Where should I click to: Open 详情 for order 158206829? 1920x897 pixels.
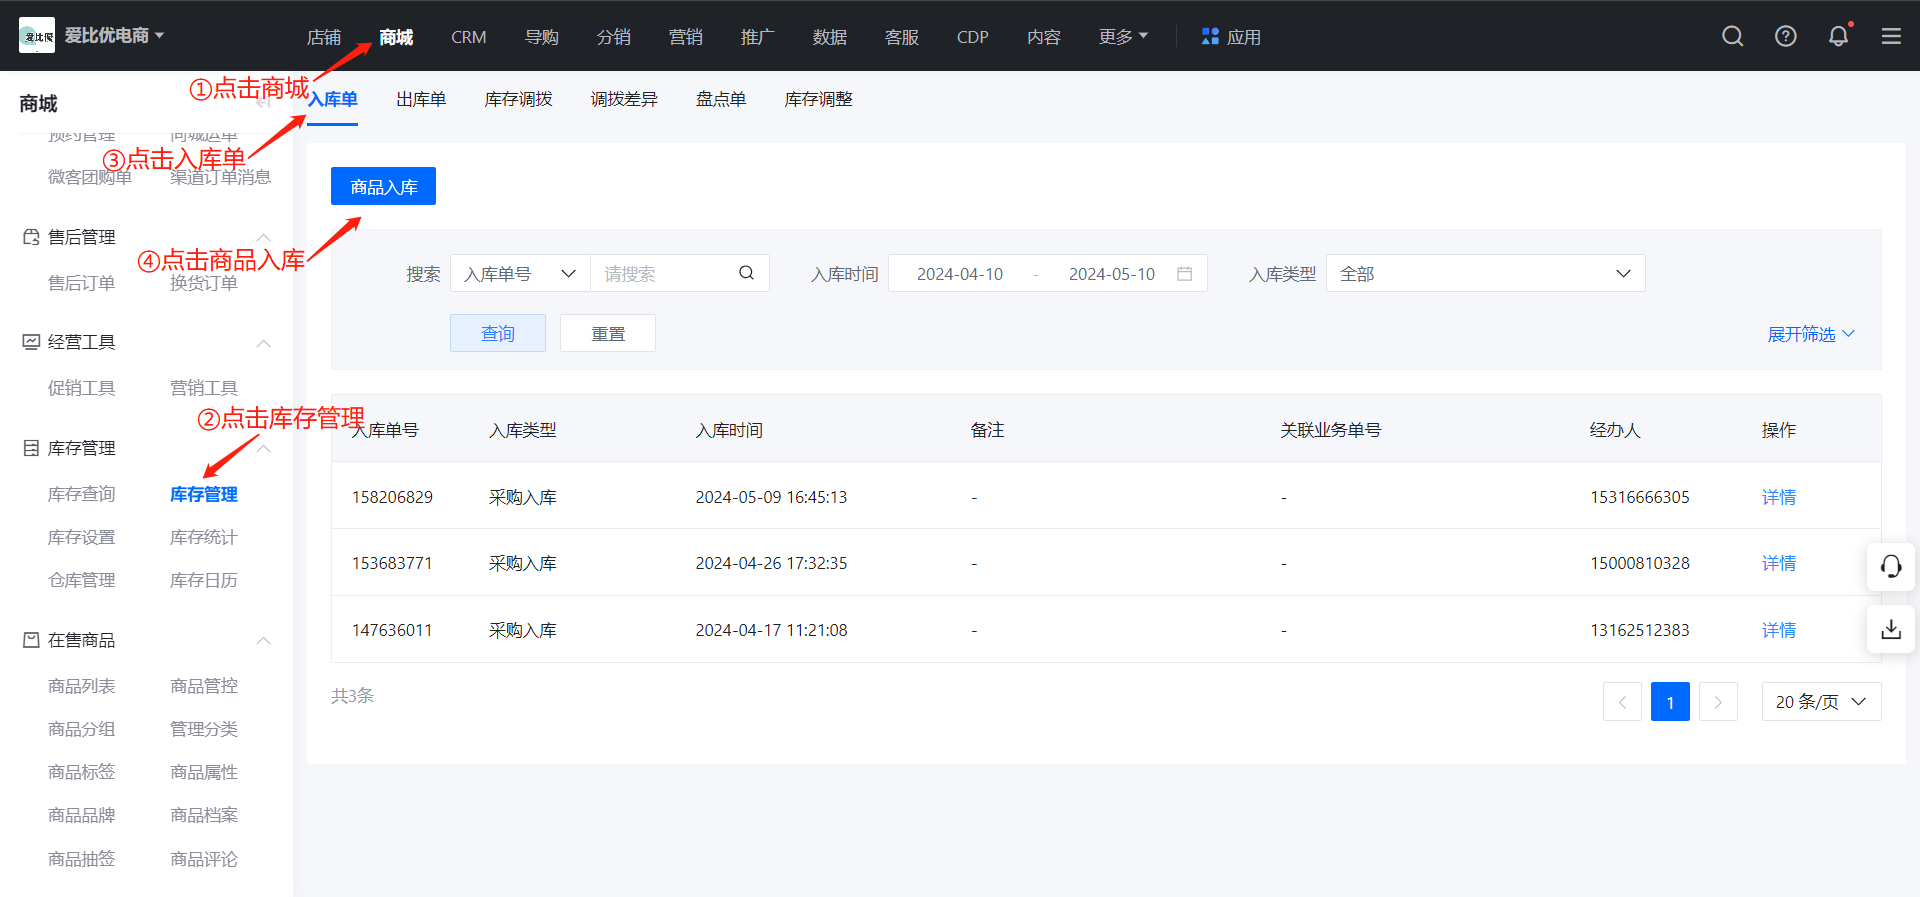(1779, 497)
